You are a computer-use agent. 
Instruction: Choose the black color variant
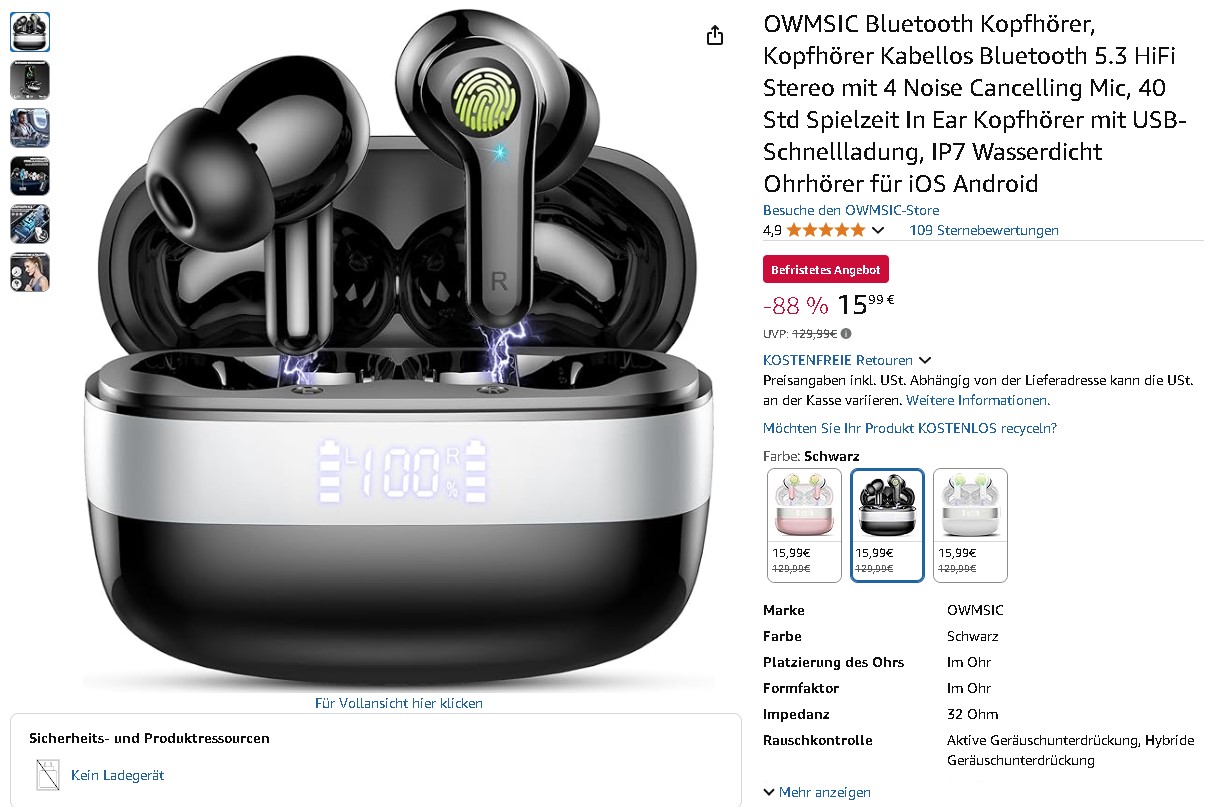887,525
